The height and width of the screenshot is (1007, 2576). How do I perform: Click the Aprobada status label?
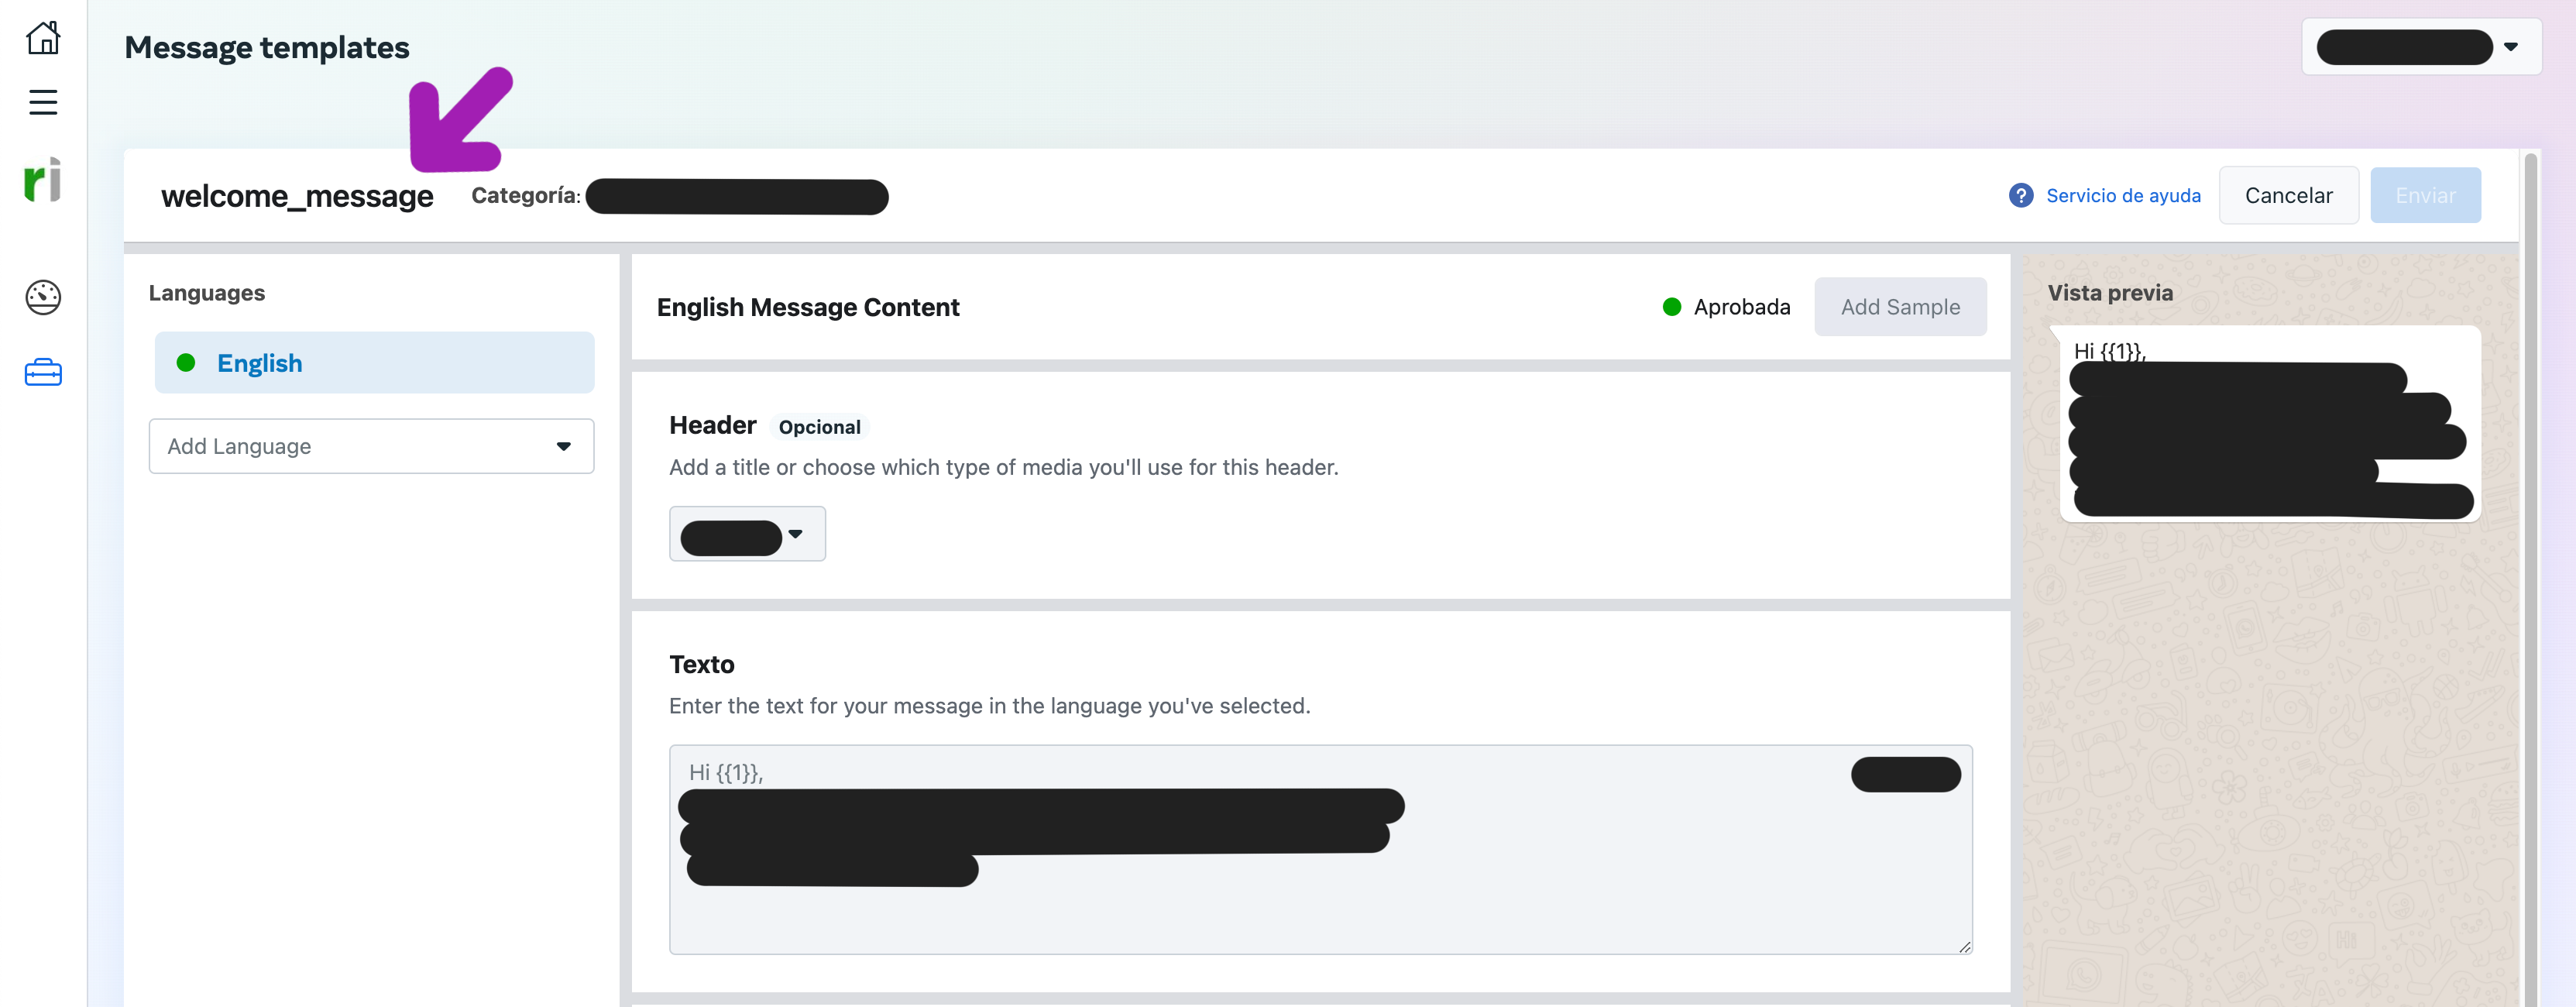tap(1741, 307)
